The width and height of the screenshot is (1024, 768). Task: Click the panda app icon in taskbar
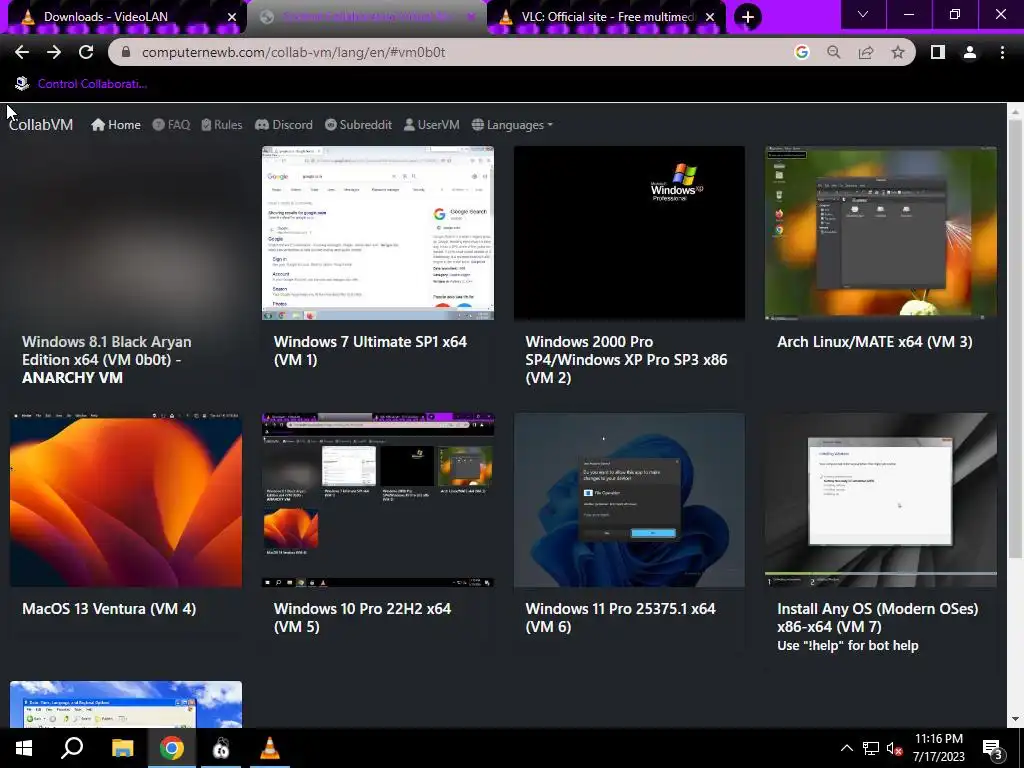(221, 748)
